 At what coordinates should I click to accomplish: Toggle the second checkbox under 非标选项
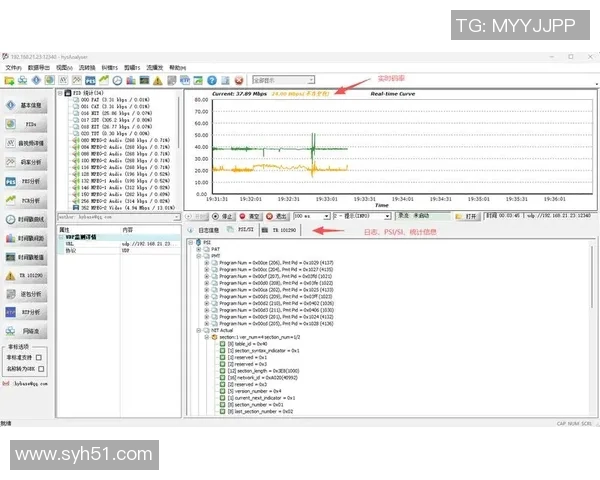pos(40,368)
